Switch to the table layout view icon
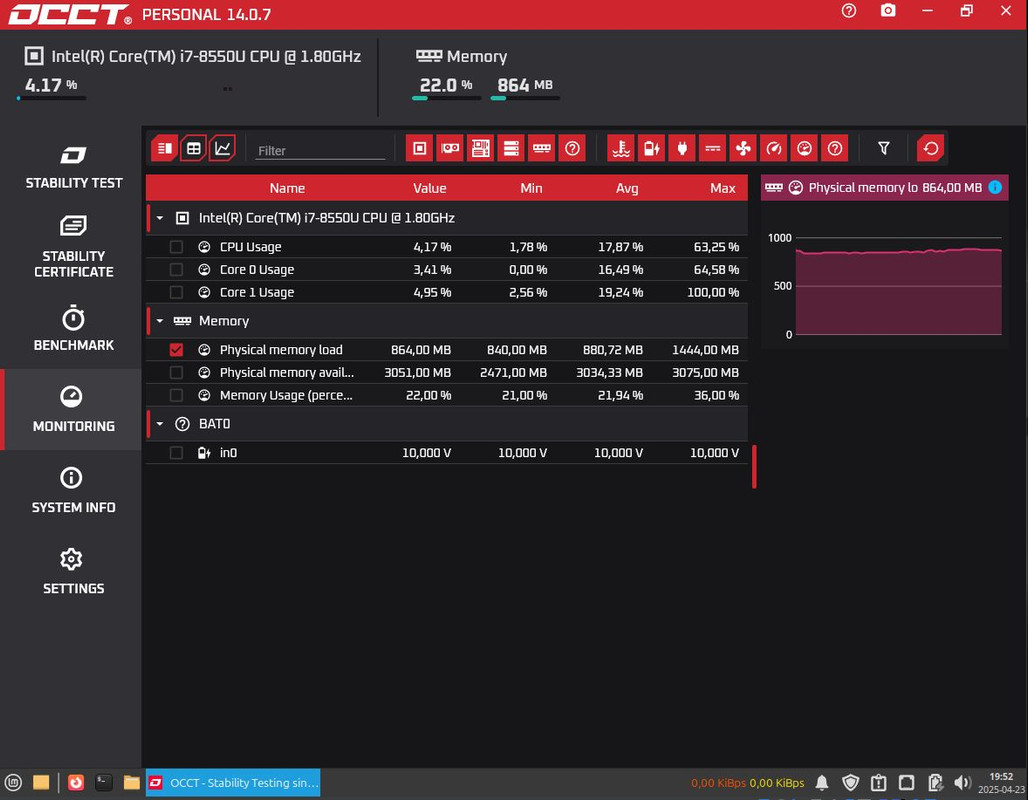Screen dimensions: 1028x800 (x=193, y=148)
